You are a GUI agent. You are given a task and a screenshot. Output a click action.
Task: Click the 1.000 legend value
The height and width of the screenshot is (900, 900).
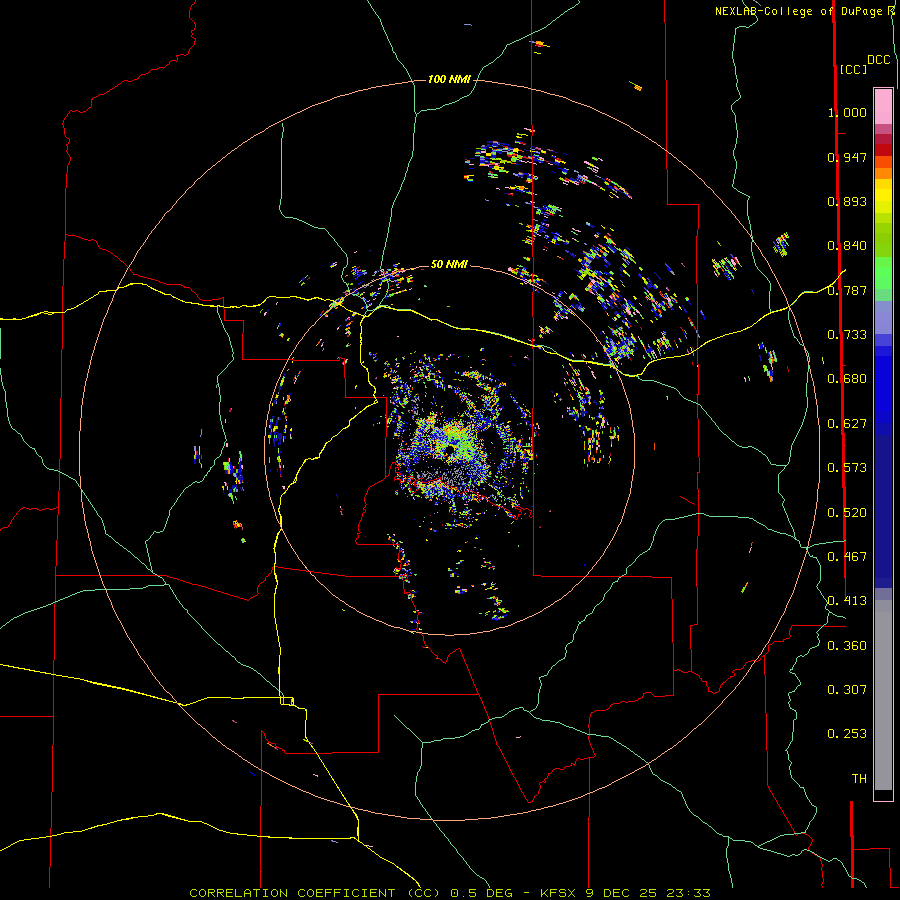(847, 112)
